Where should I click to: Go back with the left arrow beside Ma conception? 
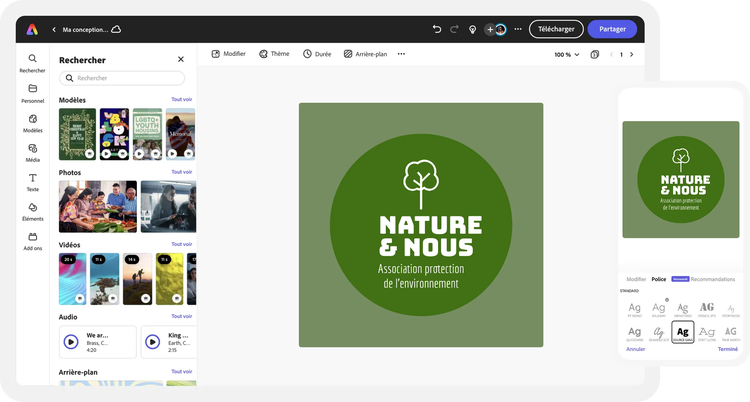click(x=54, y=30)
